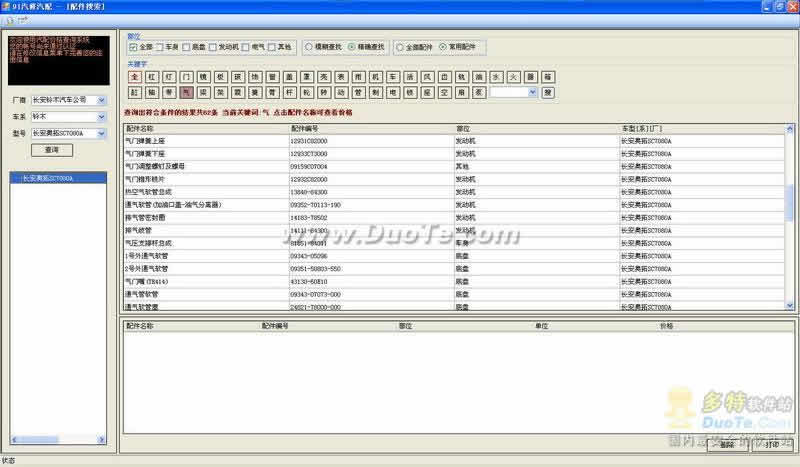Select the '气门弹簧上座' part row
Viewport: 800px width, 467px height.
pos(454,141)
